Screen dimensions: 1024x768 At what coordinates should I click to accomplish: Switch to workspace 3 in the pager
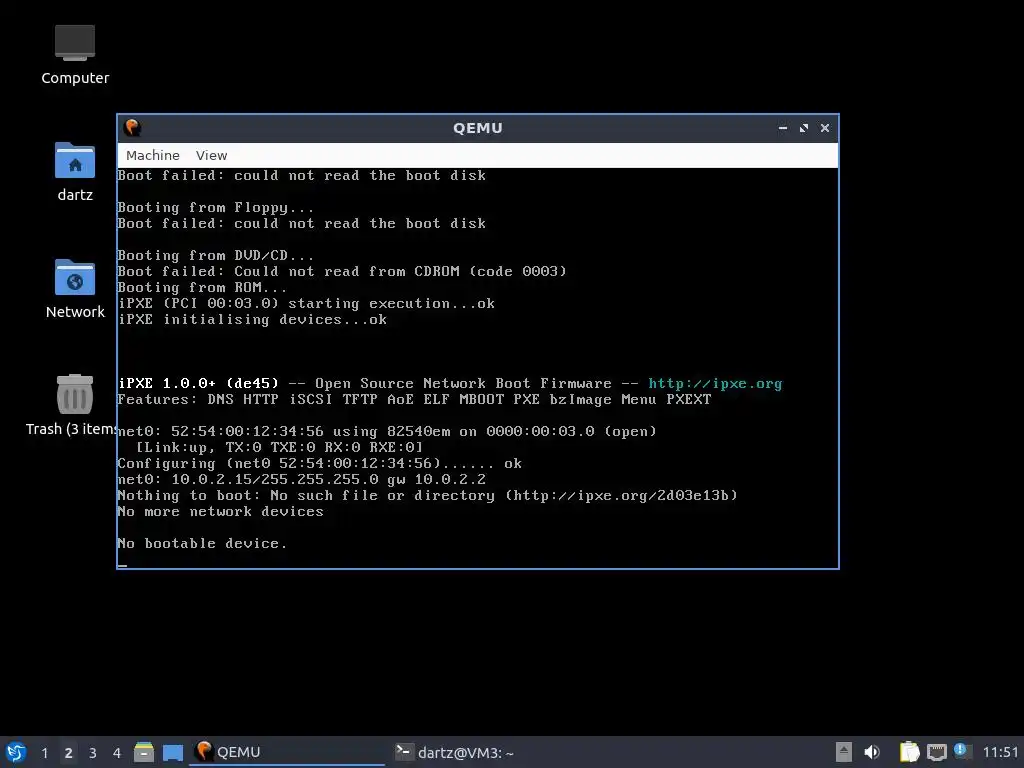tap(93, 753)
